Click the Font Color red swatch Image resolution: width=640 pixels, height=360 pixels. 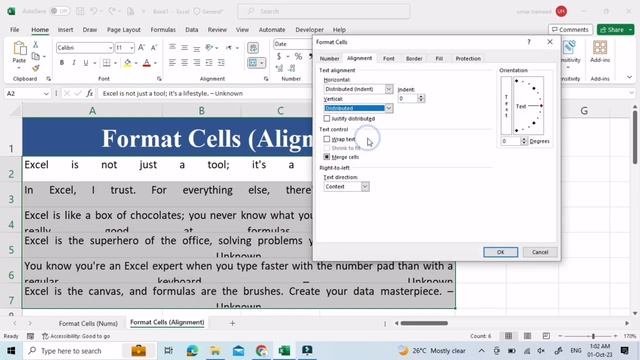[x=147, y=63]
